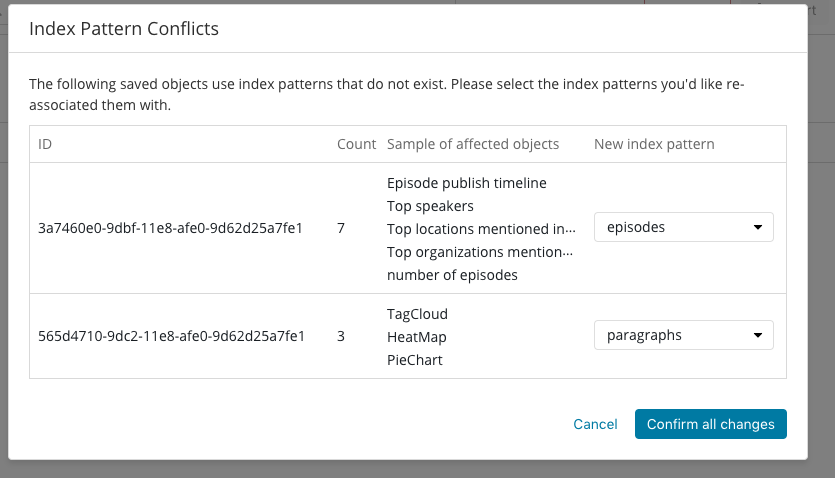Image resolution: width=835 pixels, height=478 pixels.
Task: Click the count value 7
Action: [341, 228]
